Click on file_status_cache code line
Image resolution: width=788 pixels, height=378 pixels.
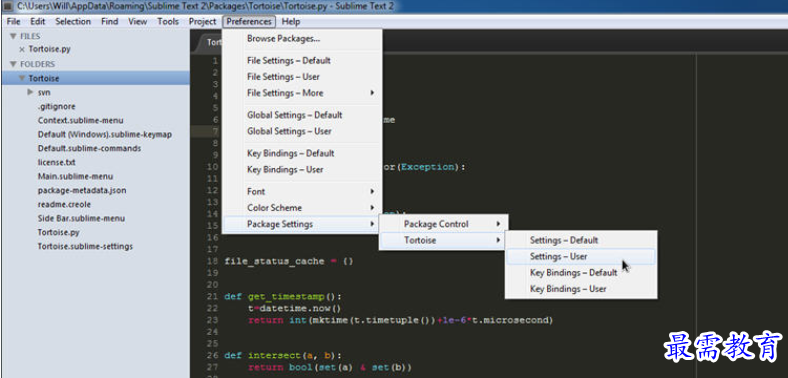tap(289, 261)
